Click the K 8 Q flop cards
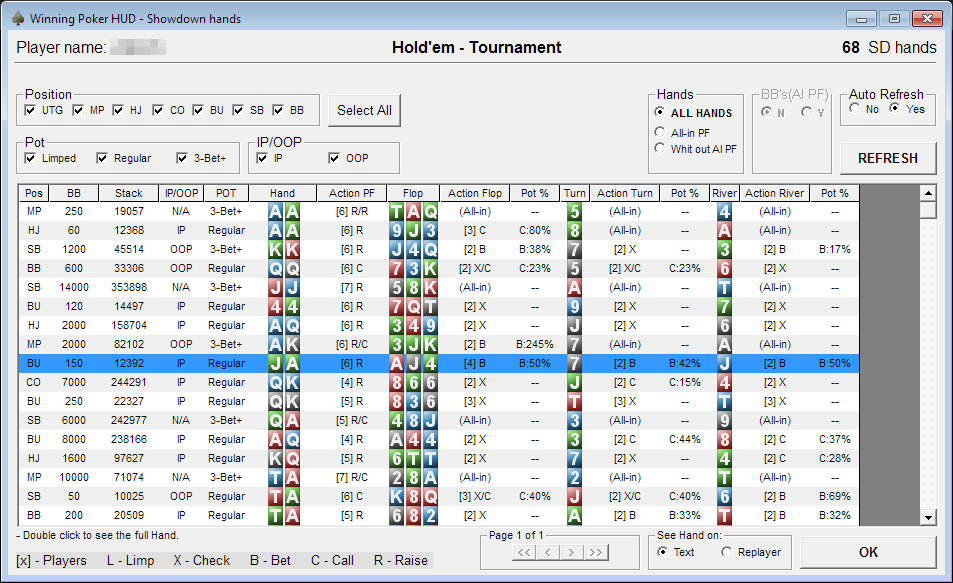The image size is (953, 583). coord(413,496)
